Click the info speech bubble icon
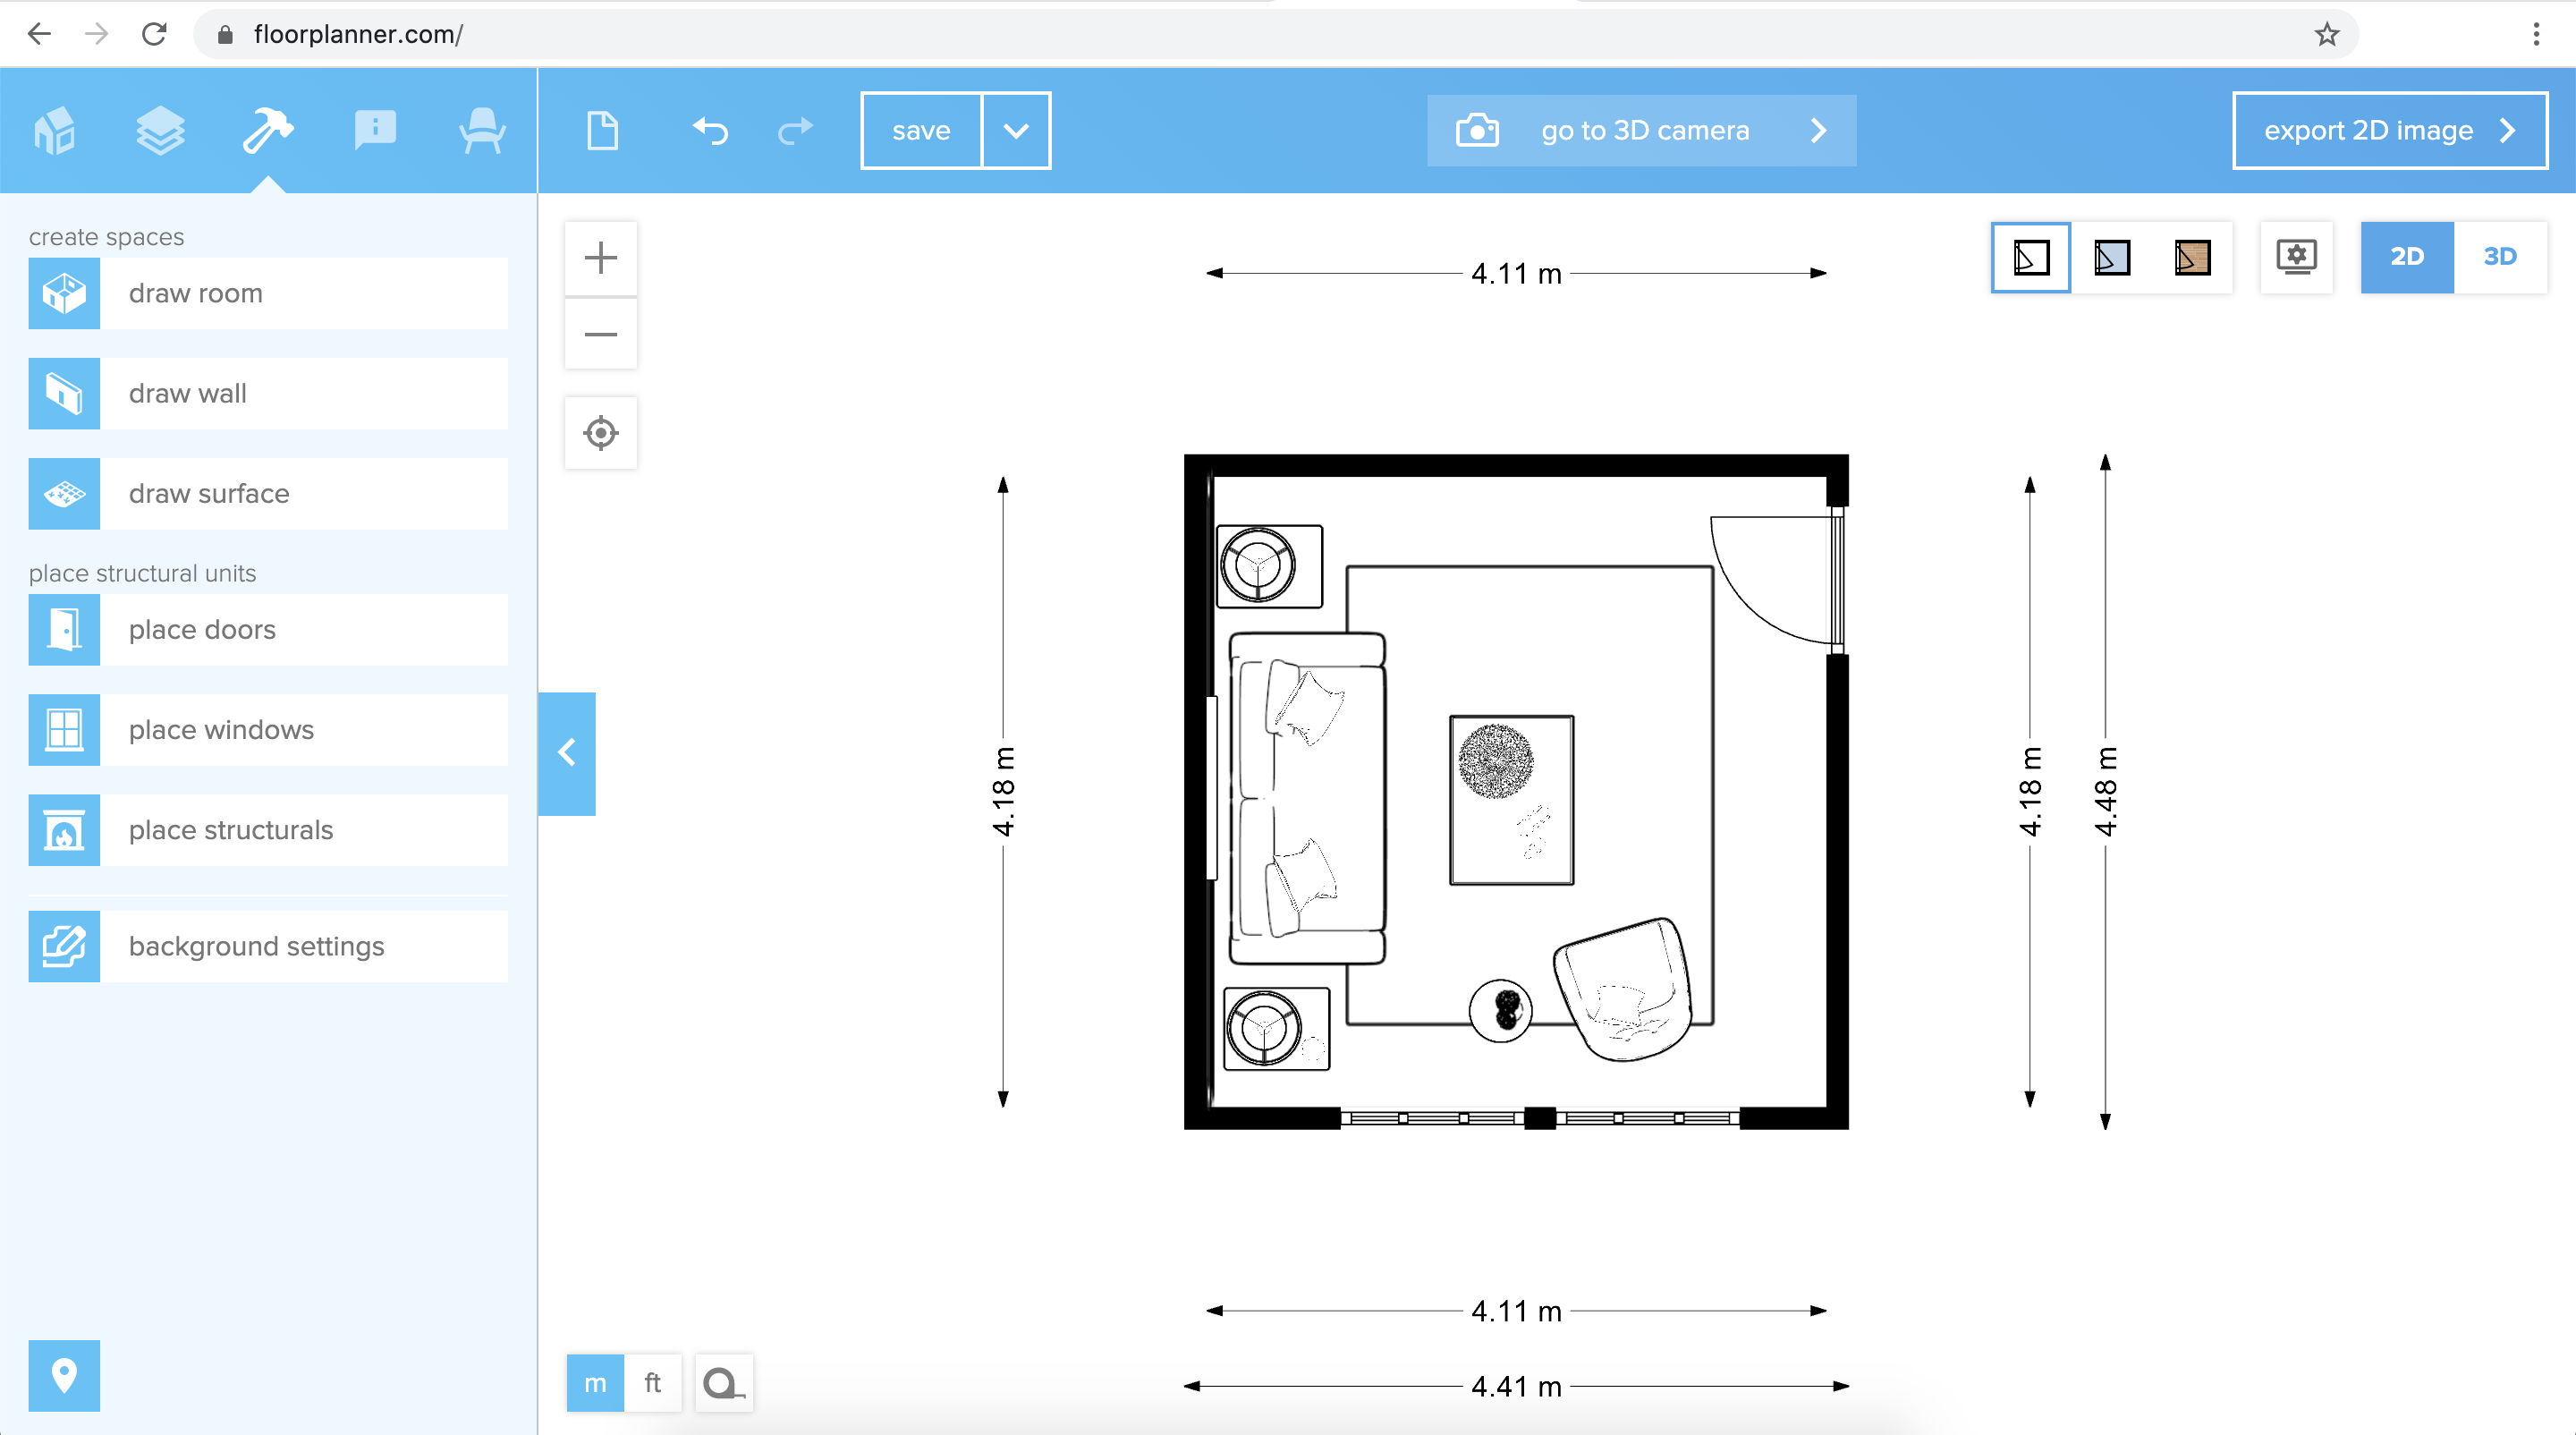Screen dimensions: 2576x1435 point(375,131)
